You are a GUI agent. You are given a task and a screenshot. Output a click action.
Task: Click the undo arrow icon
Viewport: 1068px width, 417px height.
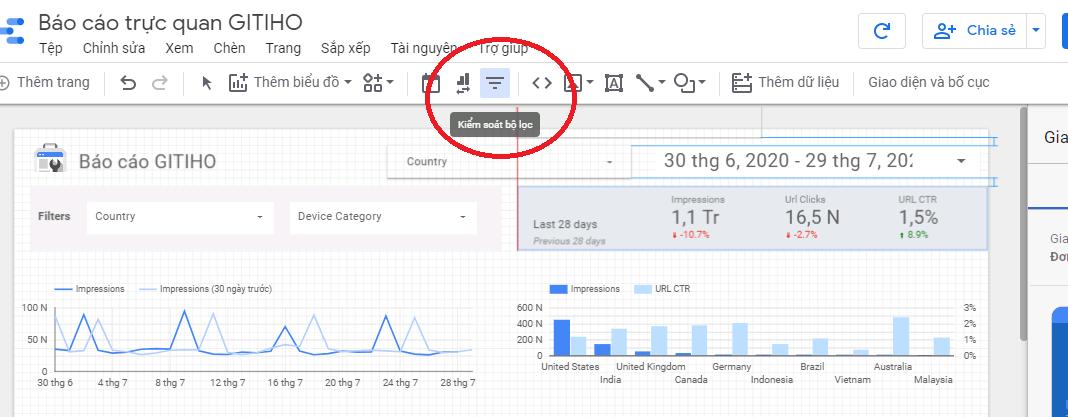tap(128, 83)
